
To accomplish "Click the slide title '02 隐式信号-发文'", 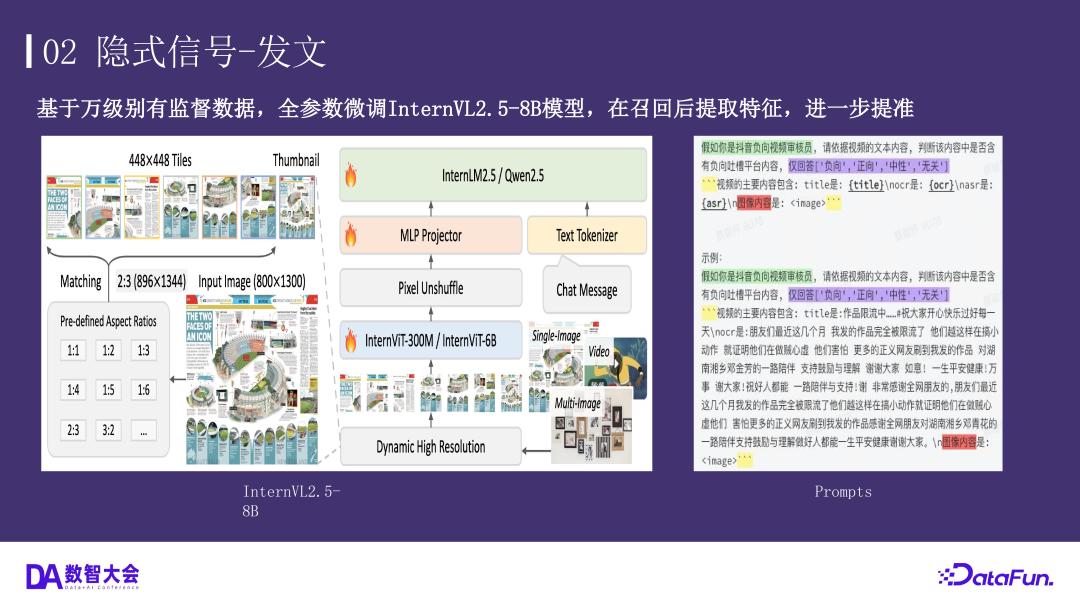I will pyautogui.click(x=184, y=52).
